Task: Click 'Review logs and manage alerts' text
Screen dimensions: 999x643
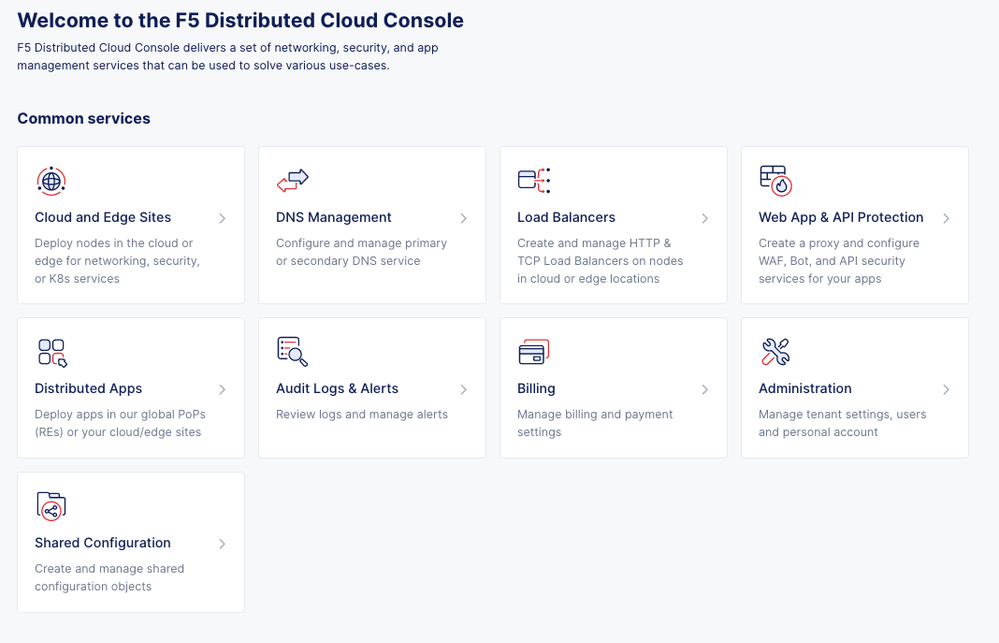Action: [362, 414]
